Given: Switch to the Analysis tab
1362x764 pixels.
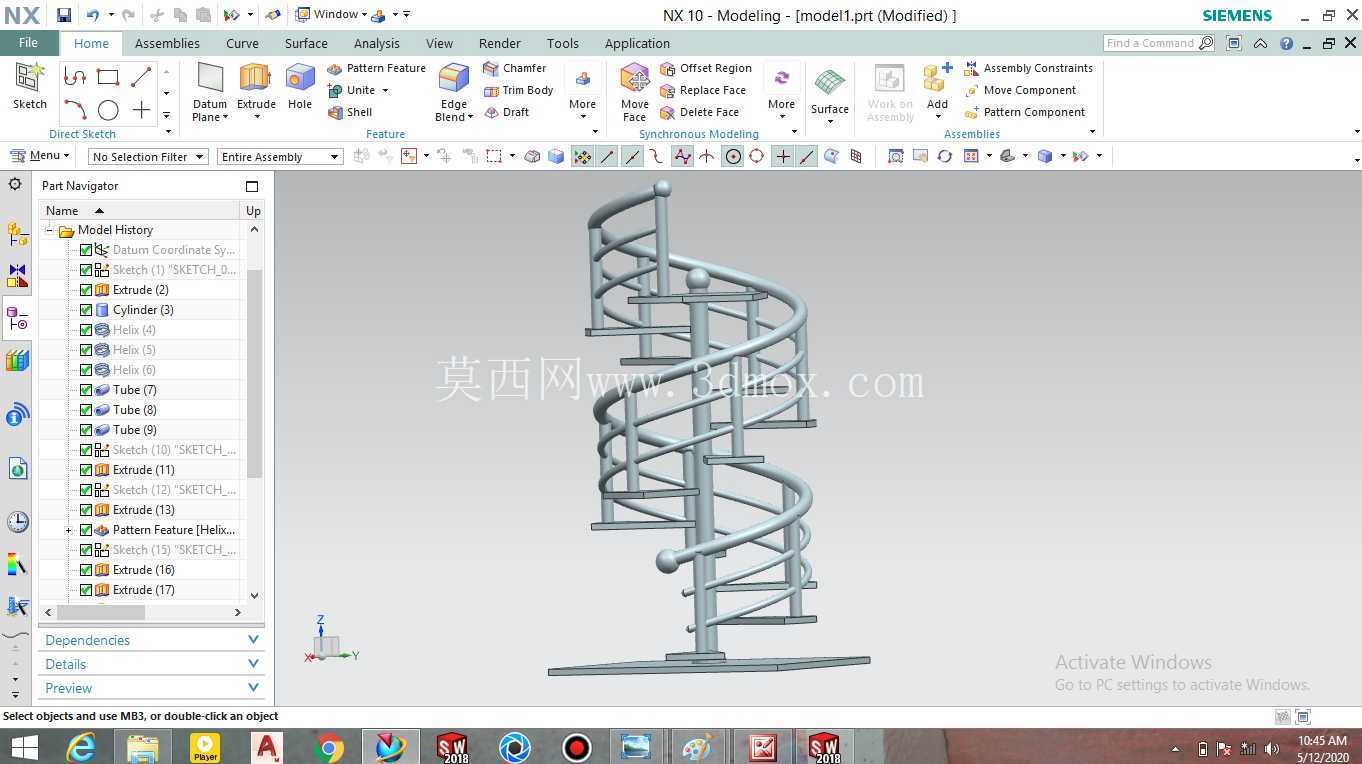Looking at the screenshot, I should (377, 43).
